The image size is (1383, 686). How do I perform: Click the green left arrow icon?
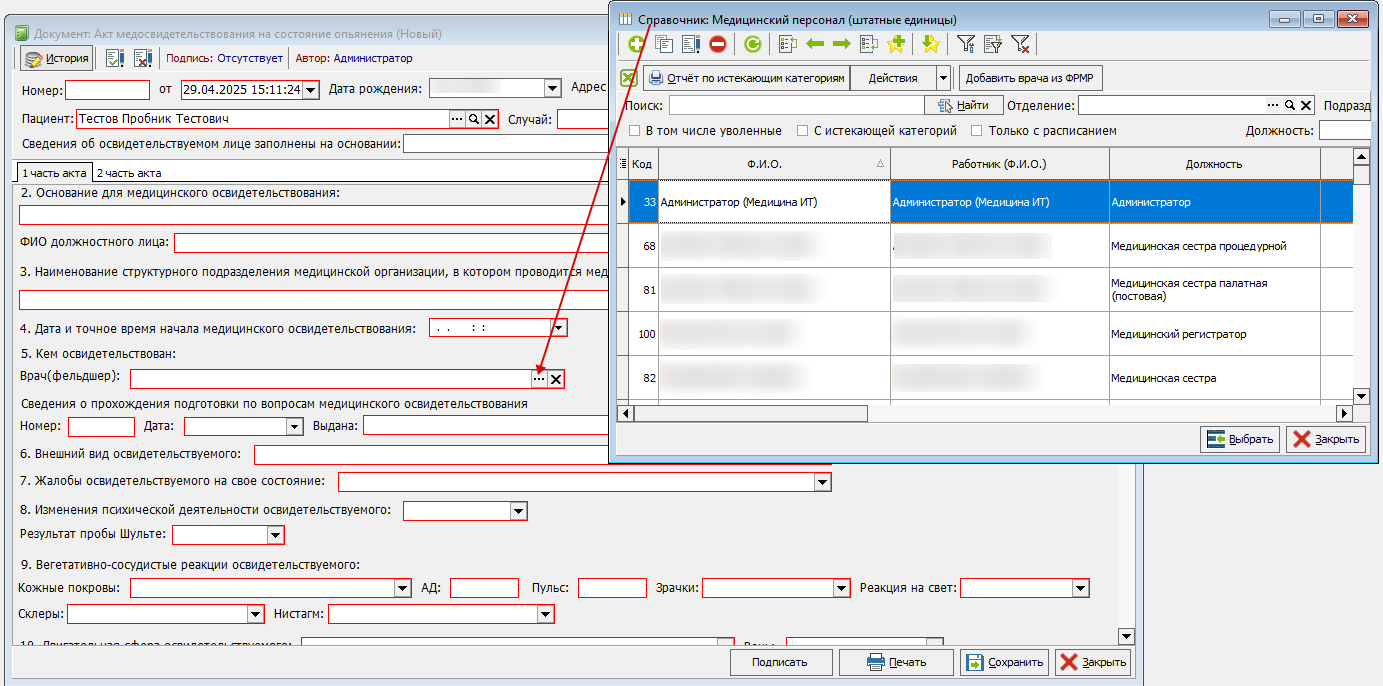click(x=815, y=44)
